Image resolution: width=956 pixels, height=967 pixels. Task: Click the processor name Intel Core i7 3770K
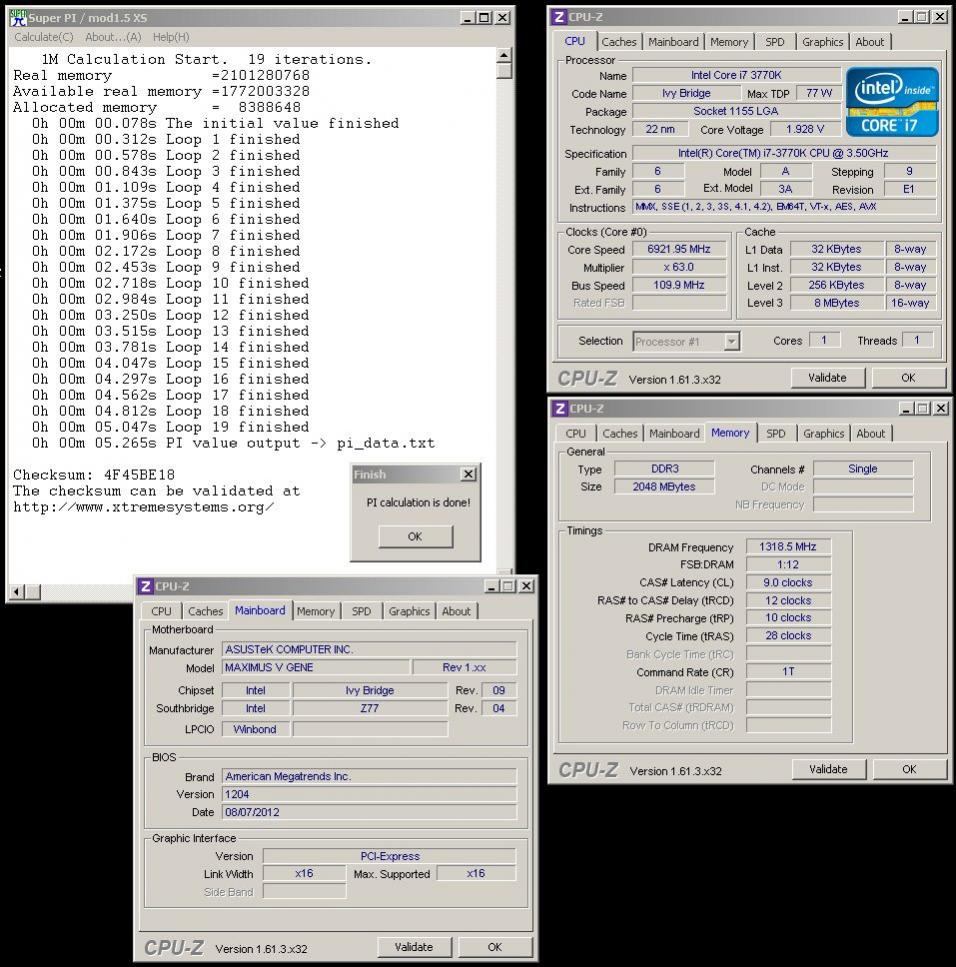point(736,75)
